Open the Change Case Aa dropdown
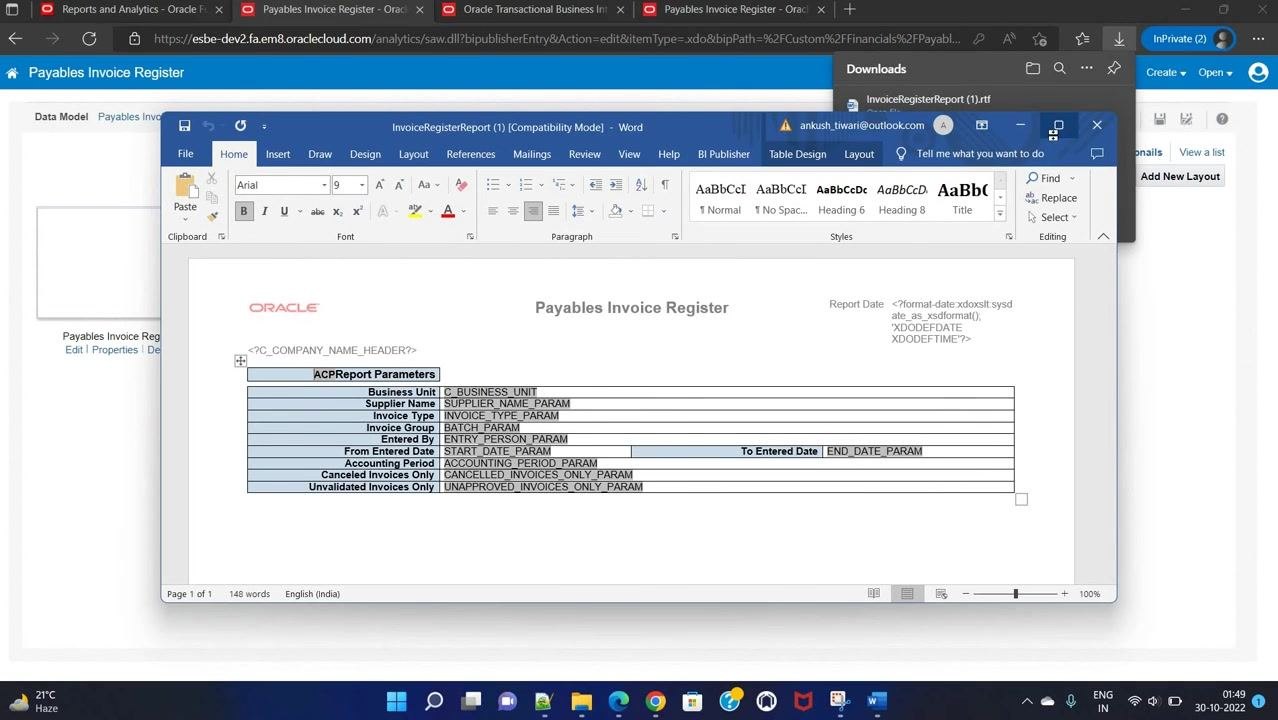The image size is (1278, 720). [429, 185]
